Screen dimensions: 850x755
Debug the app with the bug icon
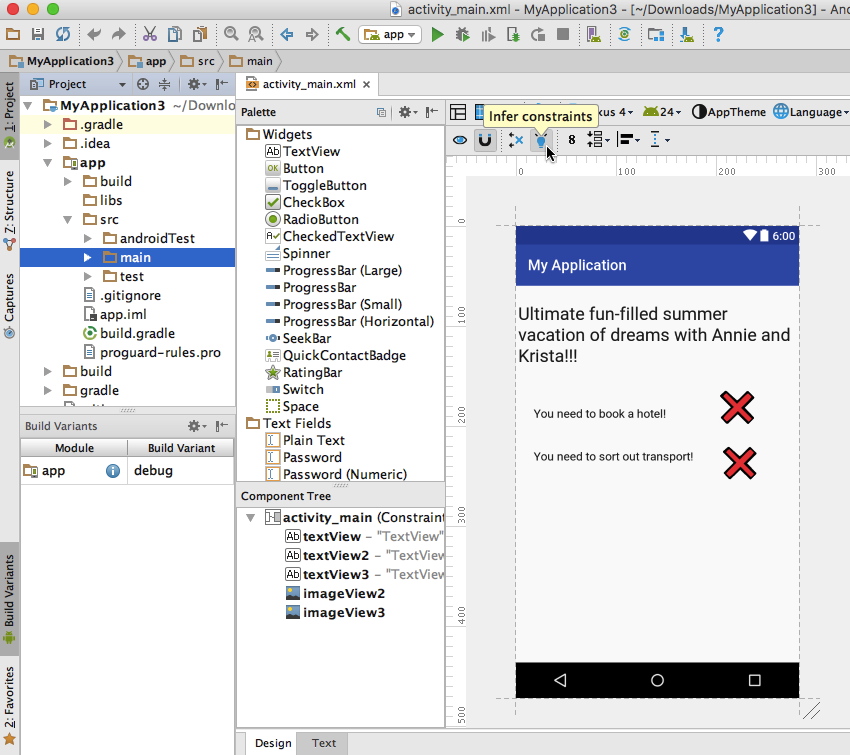462,35
